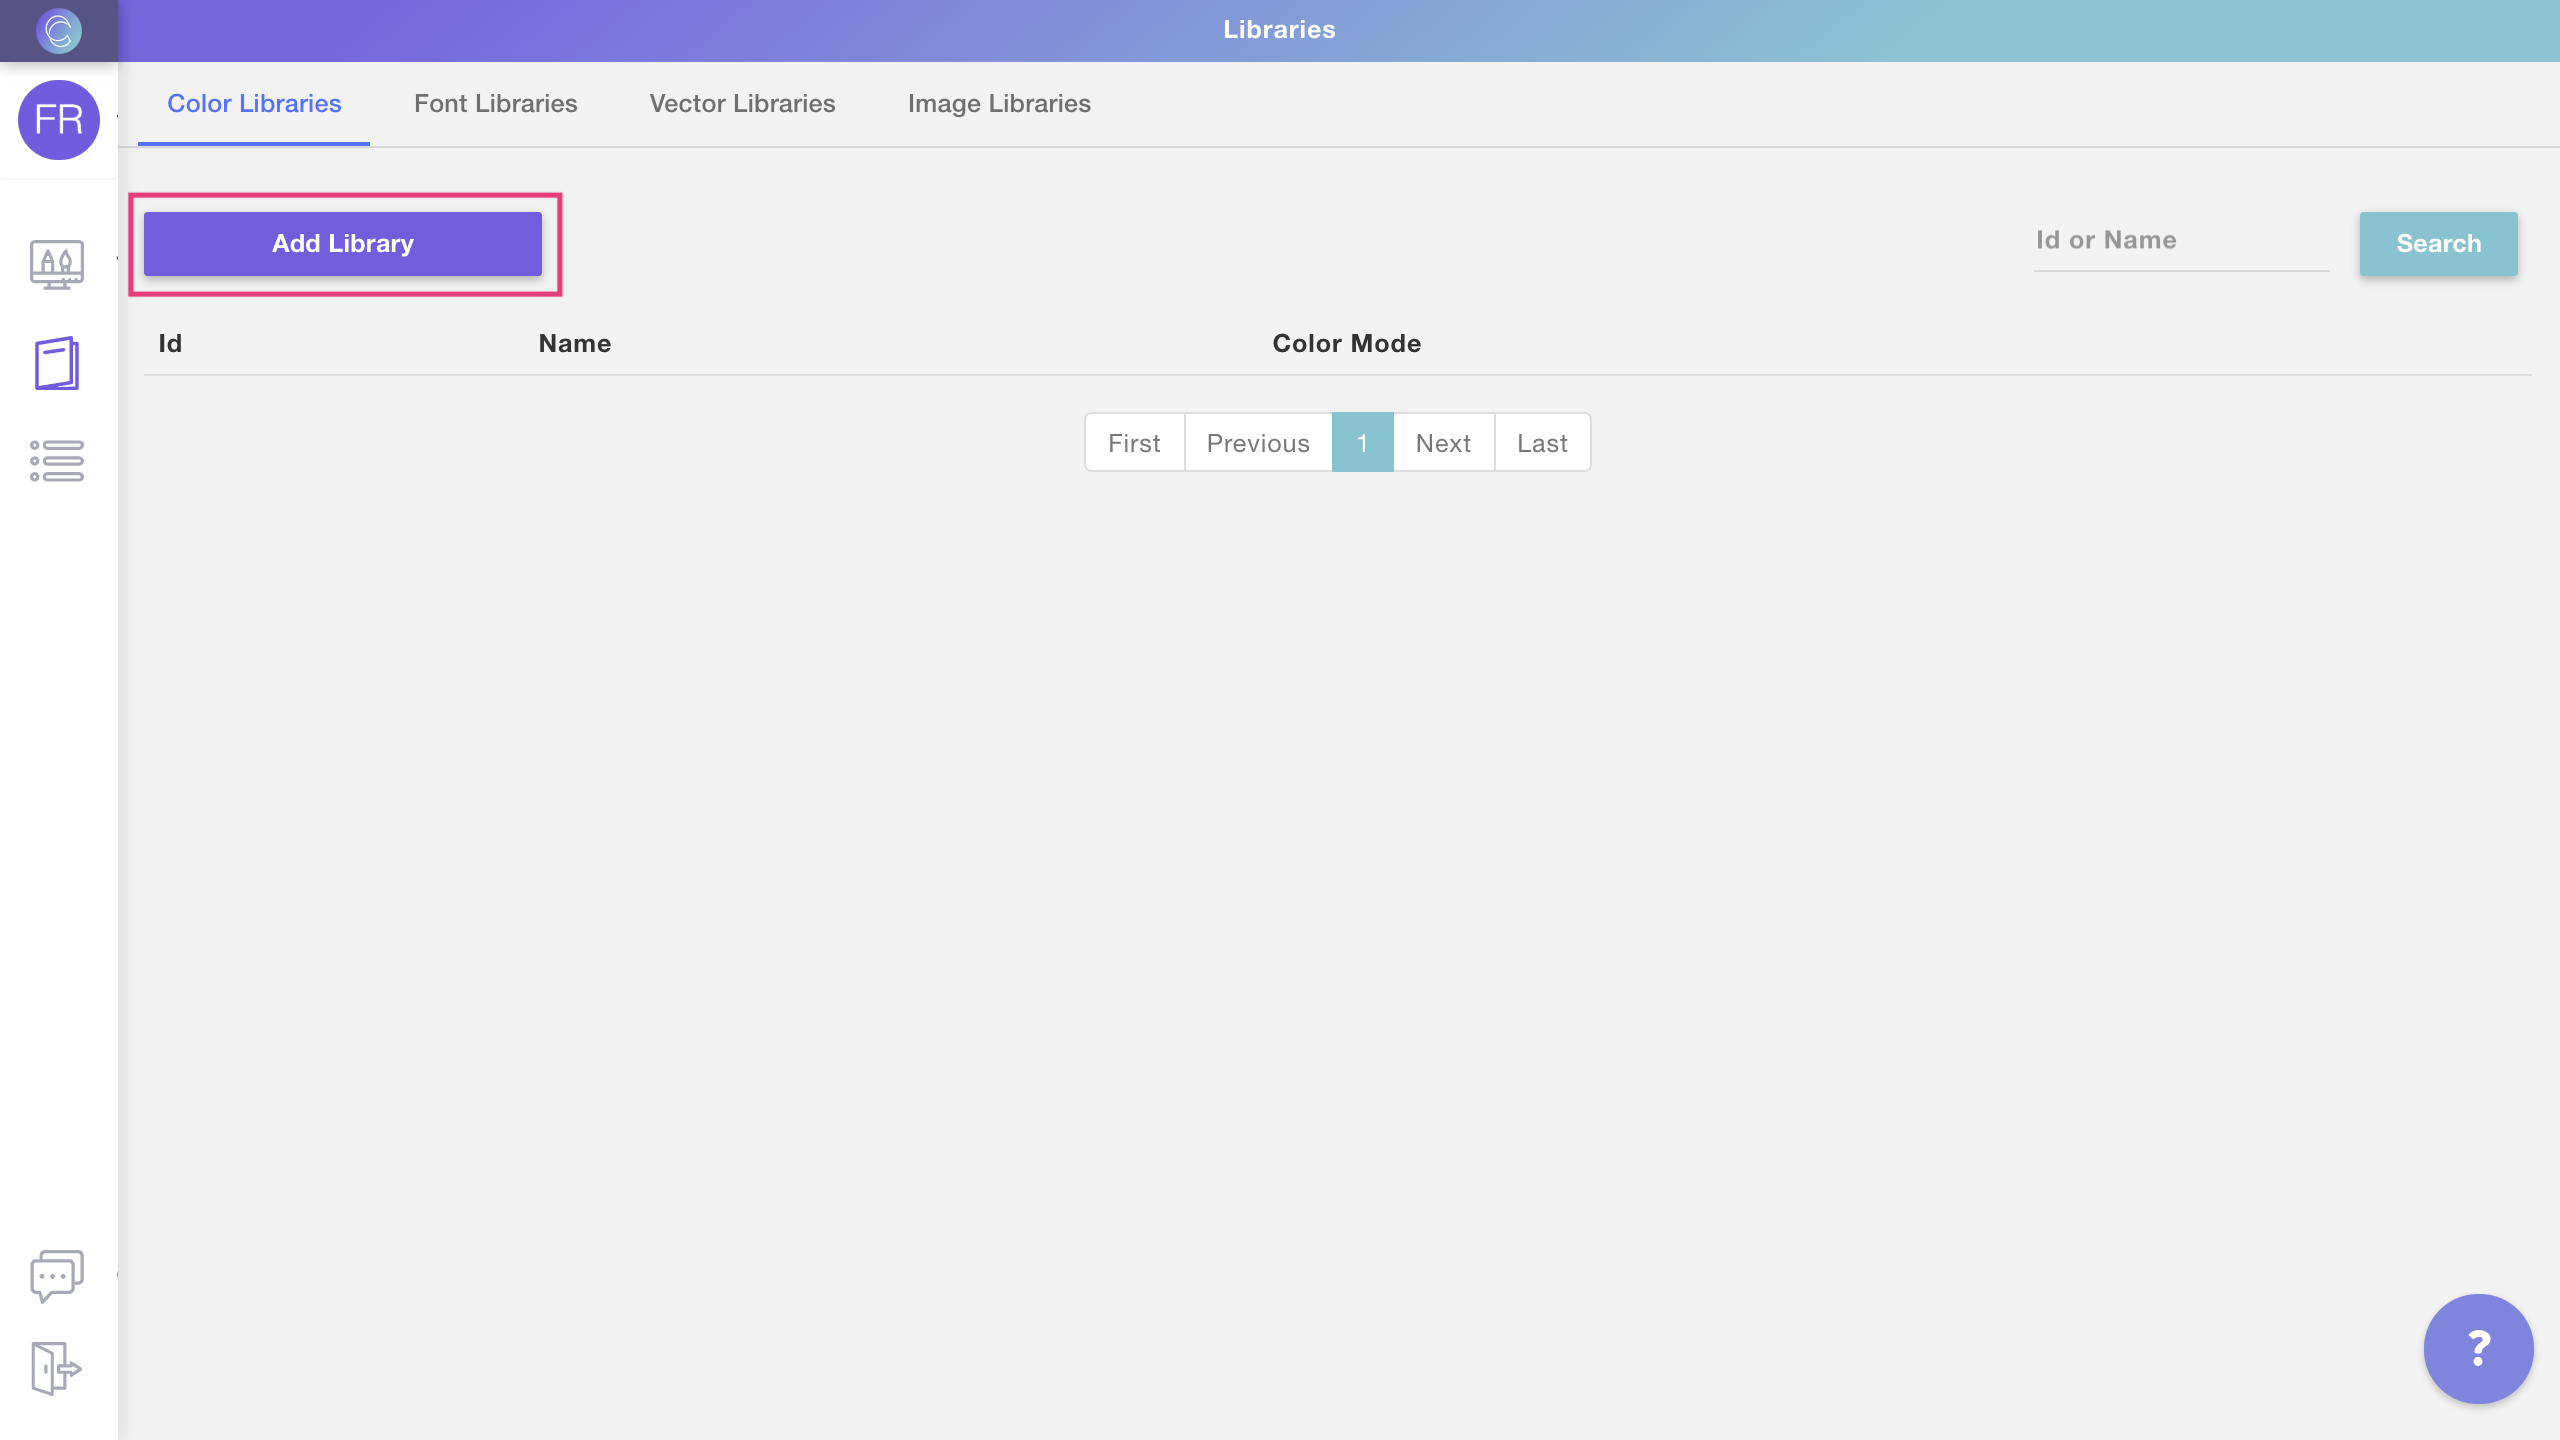Select page 1 in pagination
Viewport: 2560px width, 1440px height.
(x=1362, y=443)
